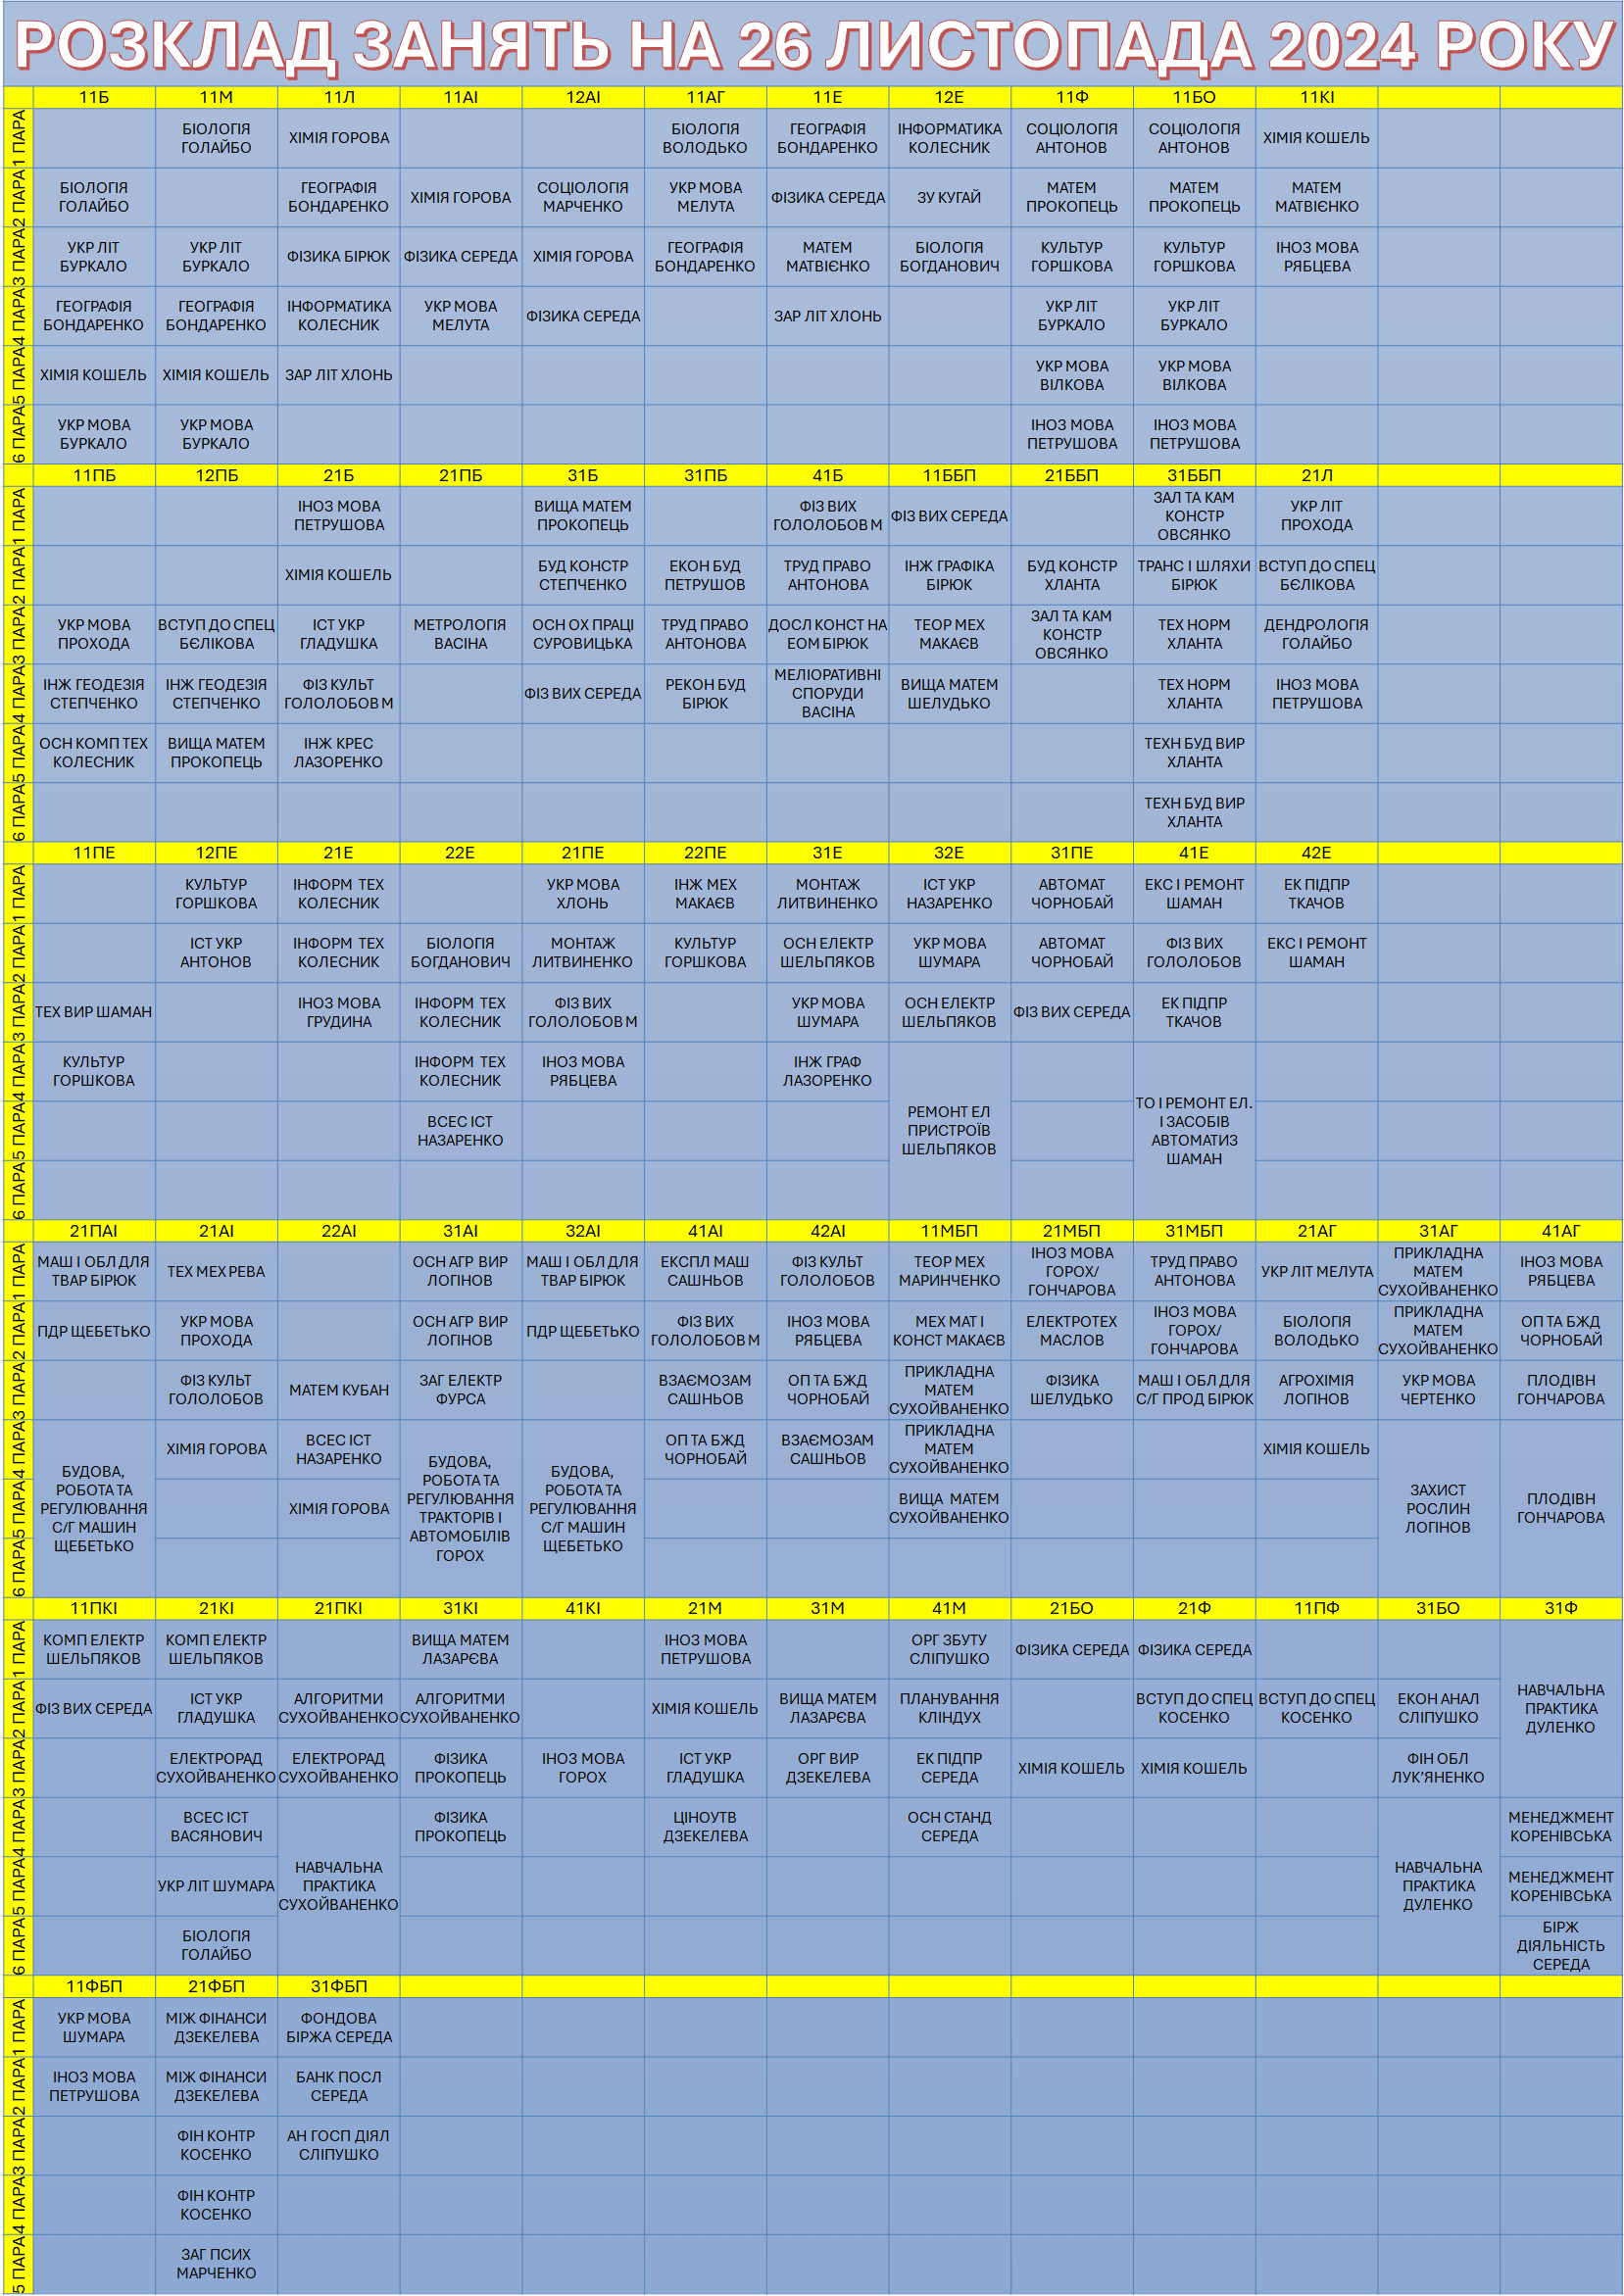The image size is (1624, 2296).
Task: Select the 'ФОНДОВА БІРЖА СЕРЕДА' cell
Action: pyautogui.click(x=339, y=2027)
